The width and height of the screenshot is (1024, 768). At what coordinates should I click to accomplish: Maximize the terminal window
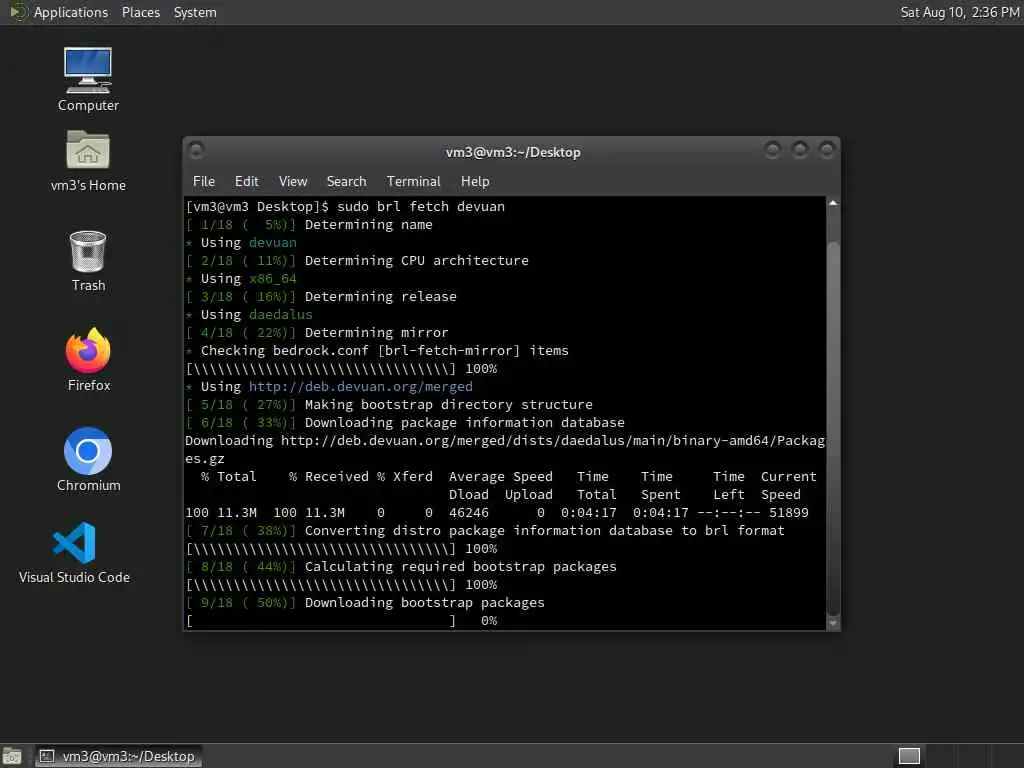[800, 151]
